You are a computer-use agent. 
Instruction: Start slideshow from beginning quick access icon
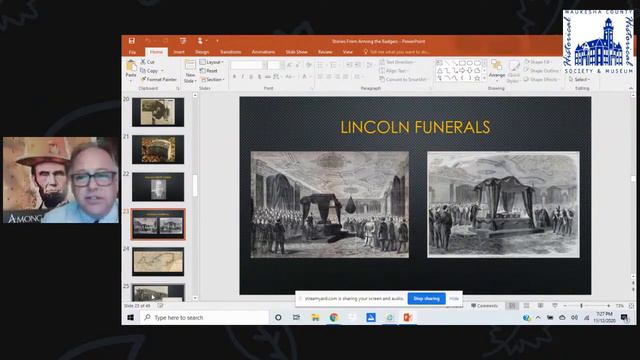pyautogui.click(x=183, y=40)
